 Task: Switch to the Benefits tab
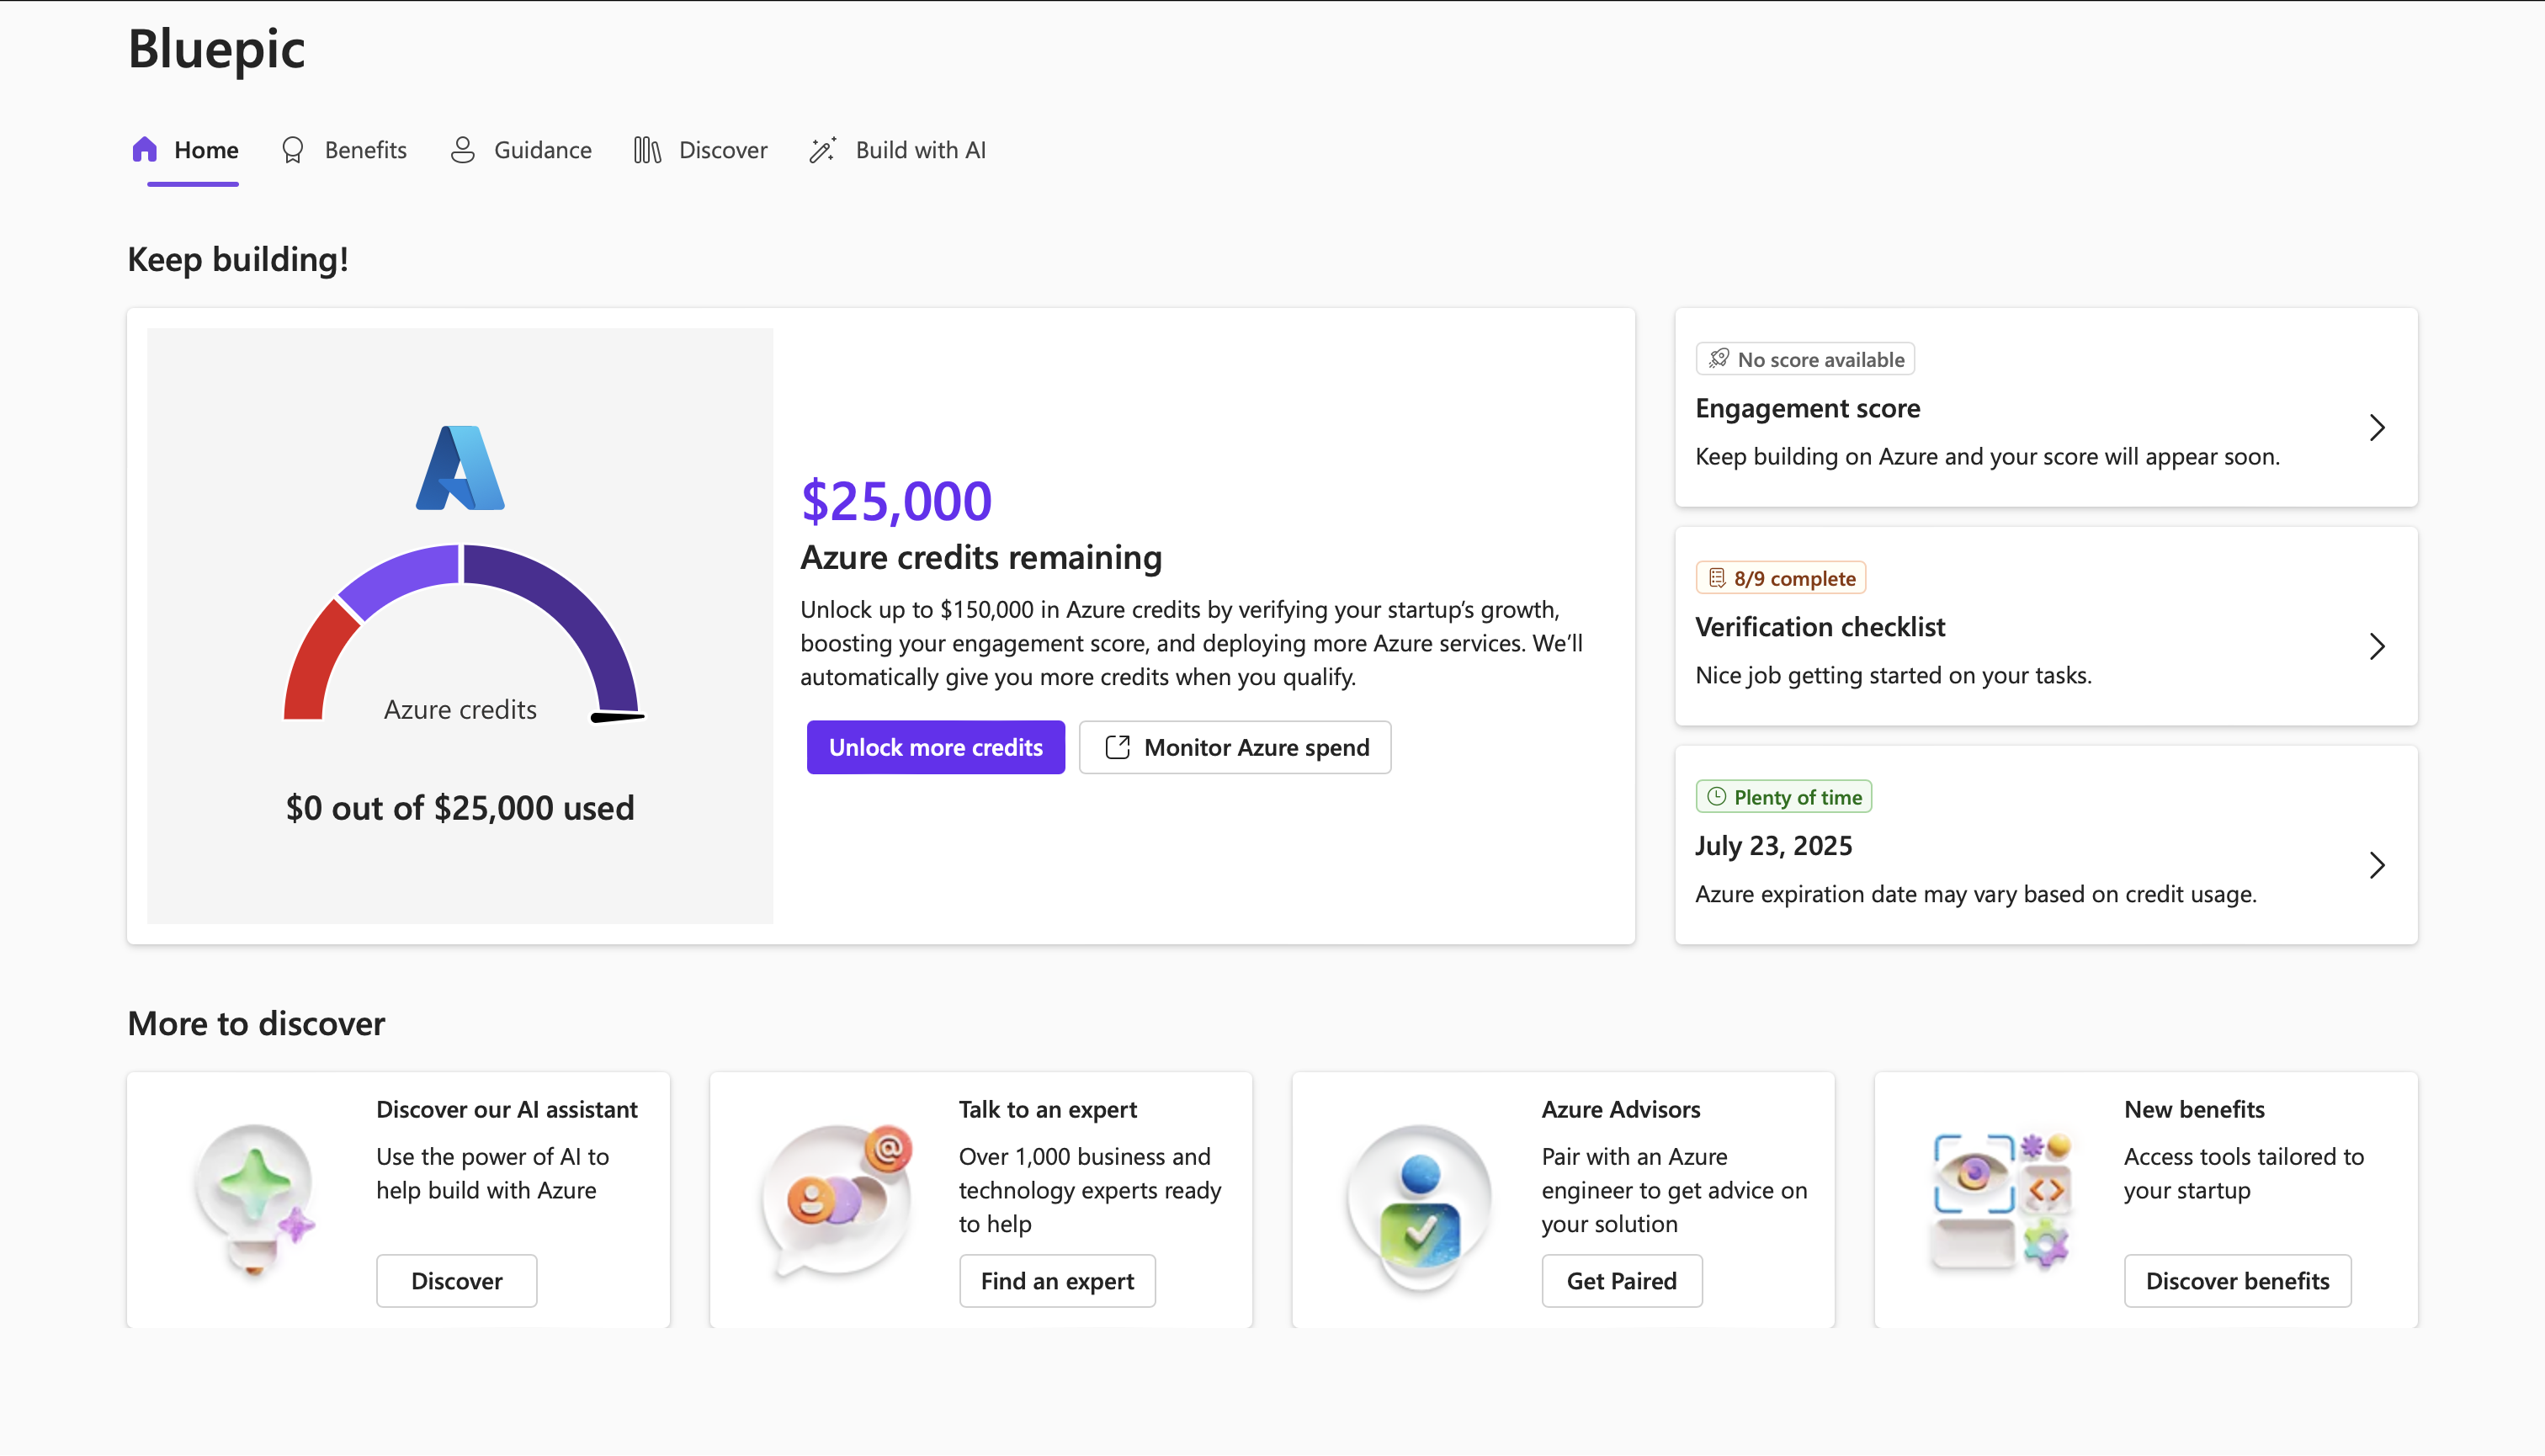(344, 150)
